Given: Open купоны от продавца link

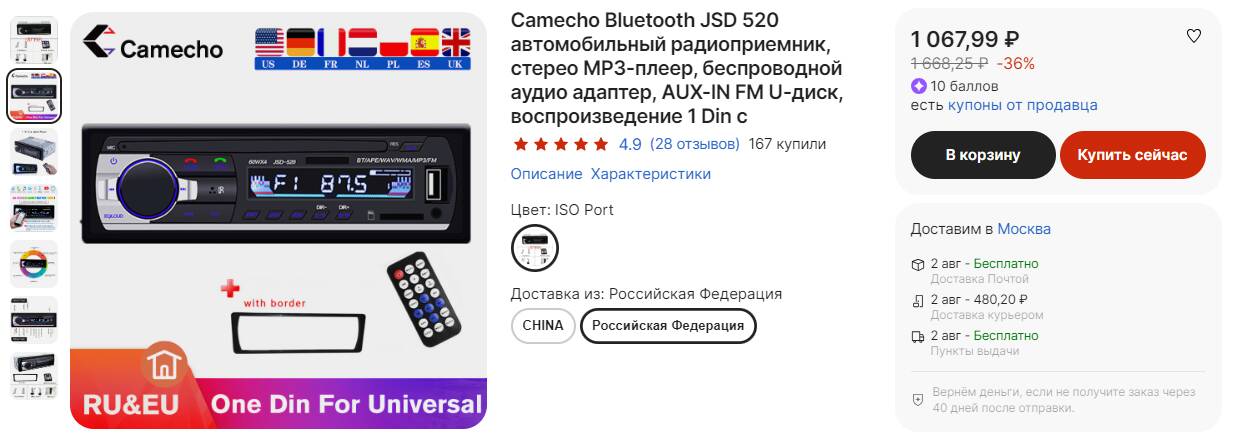Looking at the screenshot, I should 1022,105.
